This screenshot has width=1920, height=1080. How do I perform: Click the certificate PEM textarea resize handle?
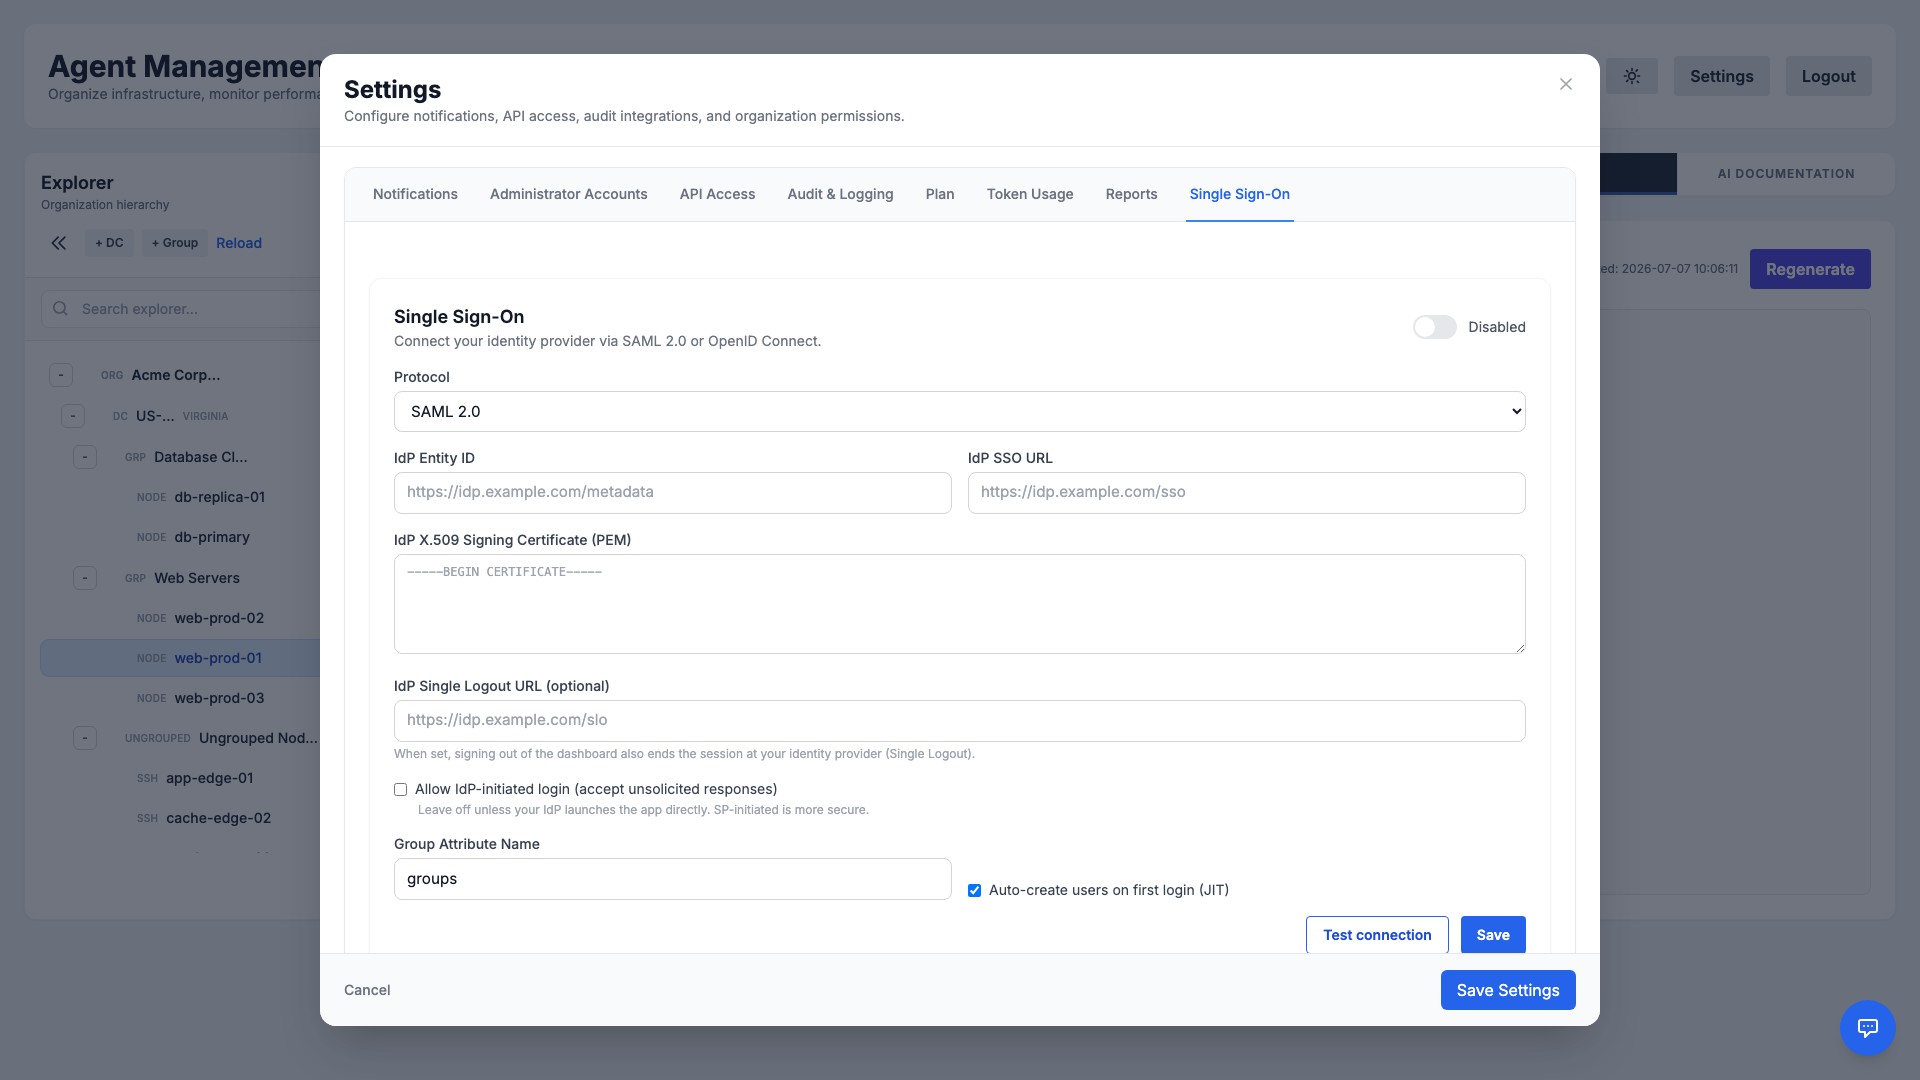pyautogui.click(x=1519, y=647)
